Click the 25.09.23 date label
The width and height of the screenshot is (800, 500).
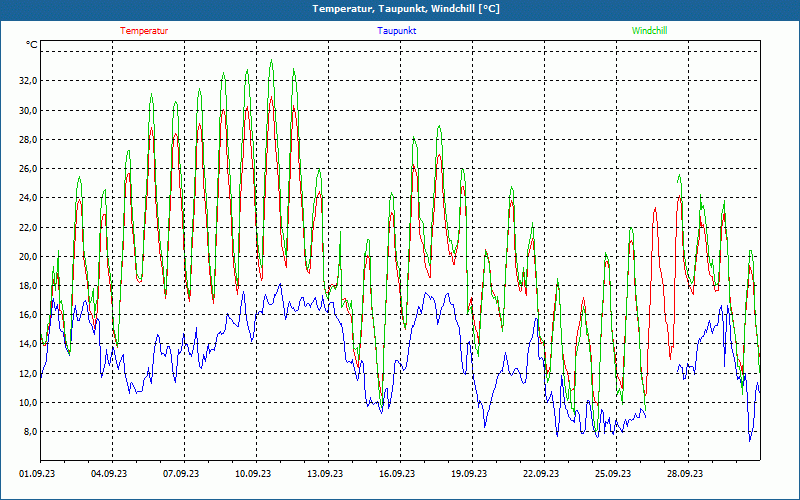[613, 473]
